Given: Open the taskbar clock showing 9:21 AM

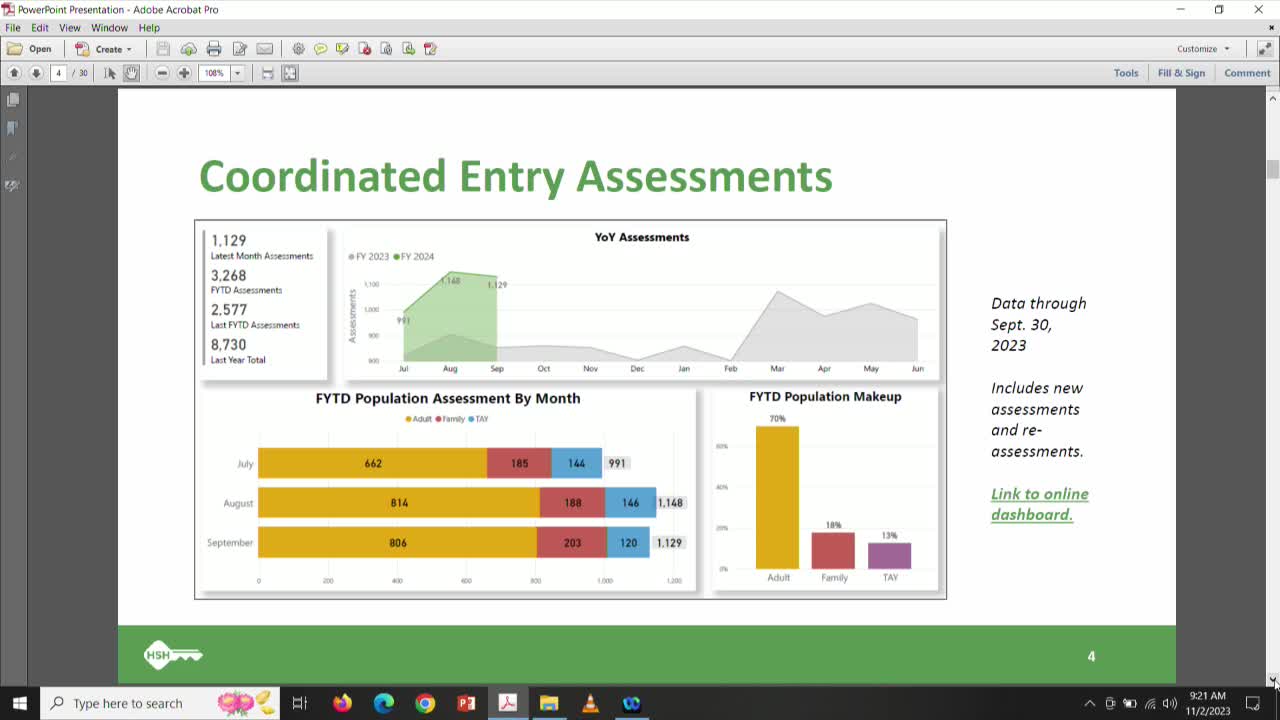Looking at the screenshot, I should (x=1208, y=703).
